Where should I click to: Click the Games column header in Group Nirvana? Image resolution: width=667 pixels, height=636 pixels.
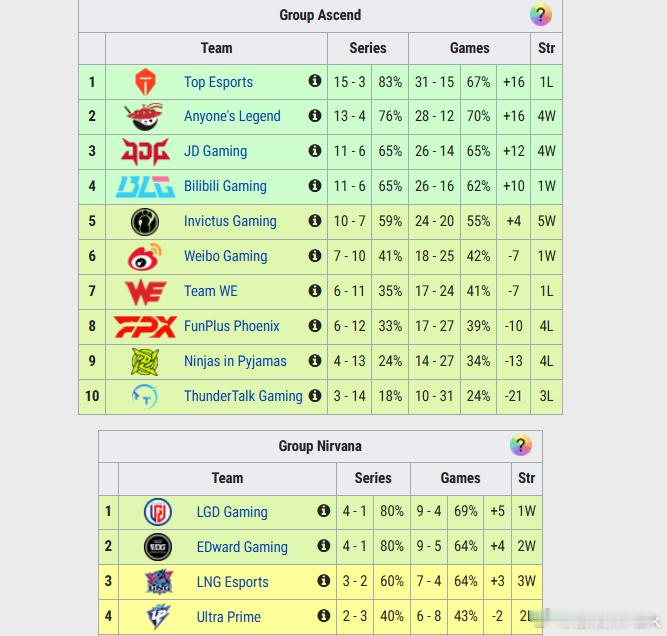(x=461, y=478)
